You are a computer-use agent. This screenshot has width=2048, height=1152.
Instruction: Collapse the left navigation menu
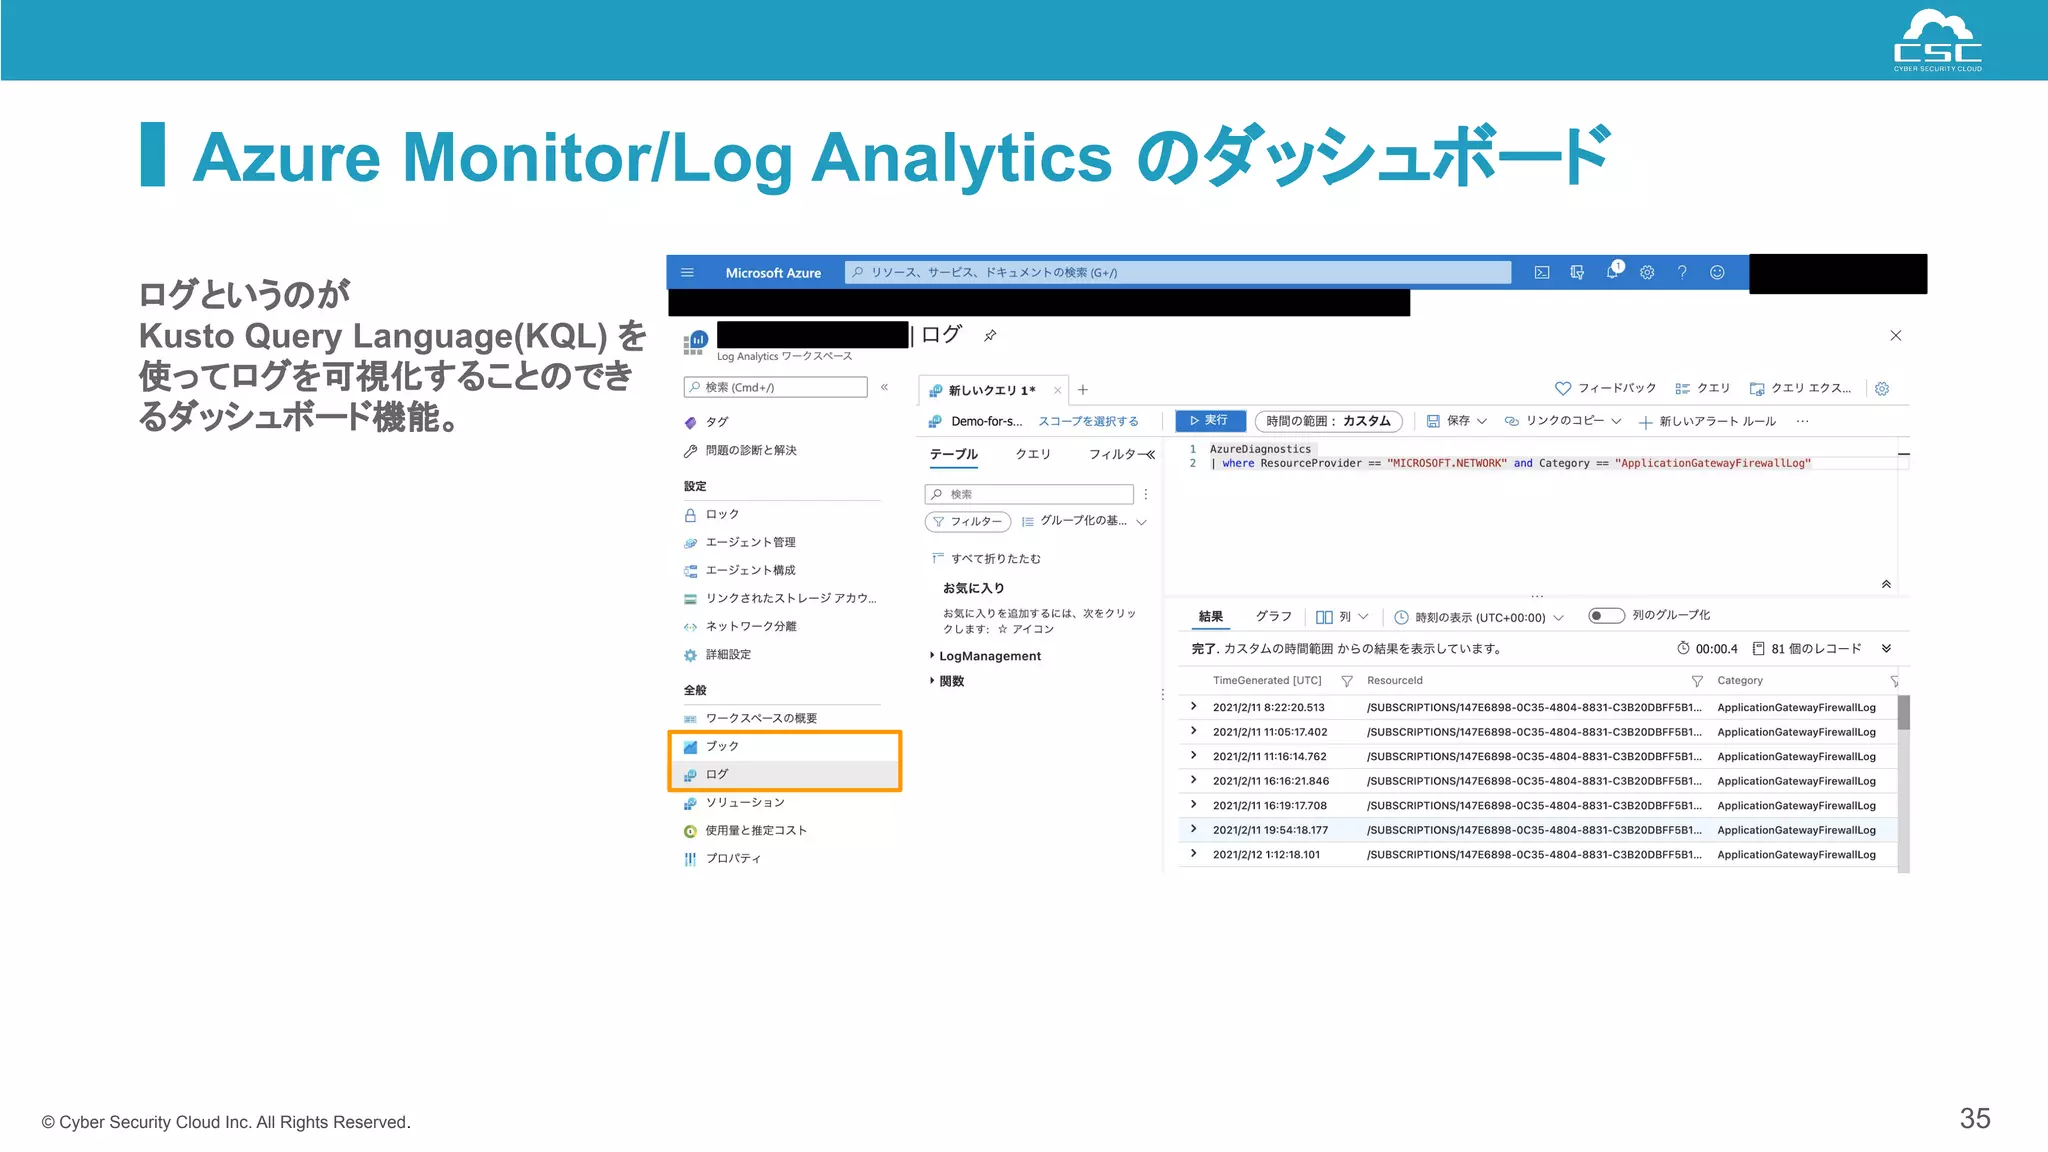(884, 387)
